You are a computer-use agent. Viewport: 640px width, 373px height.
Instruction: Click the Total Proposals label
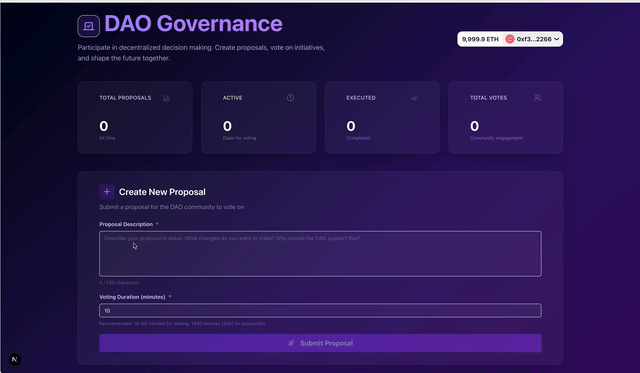tap(125, 98)
